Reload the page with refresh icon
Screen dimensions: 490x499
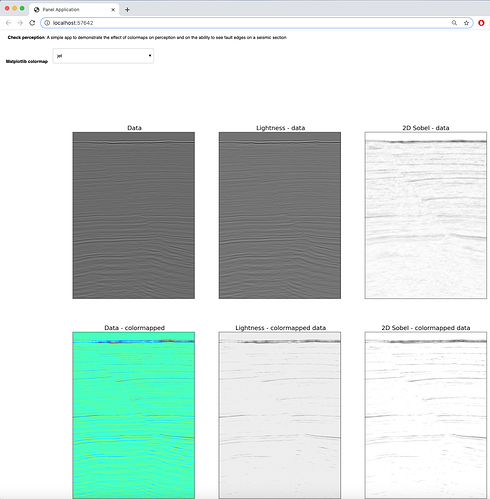click(32, 23)
